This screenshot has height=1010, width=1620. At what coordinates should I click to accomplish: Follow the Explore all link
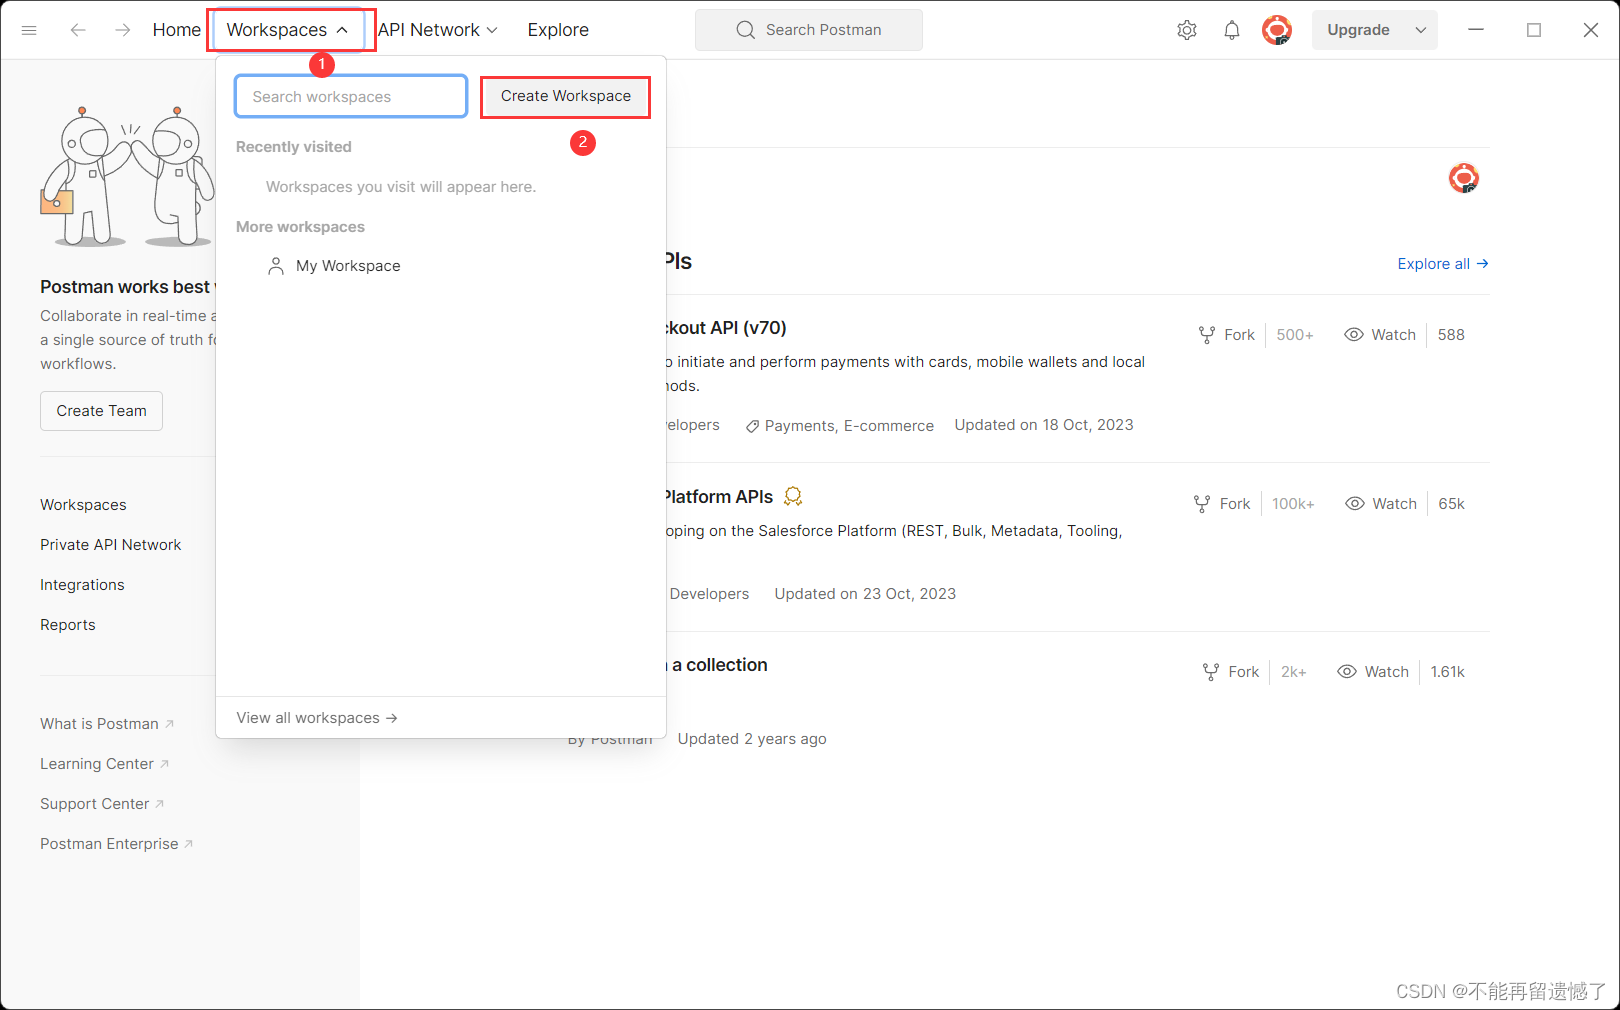coord(1443,264)
